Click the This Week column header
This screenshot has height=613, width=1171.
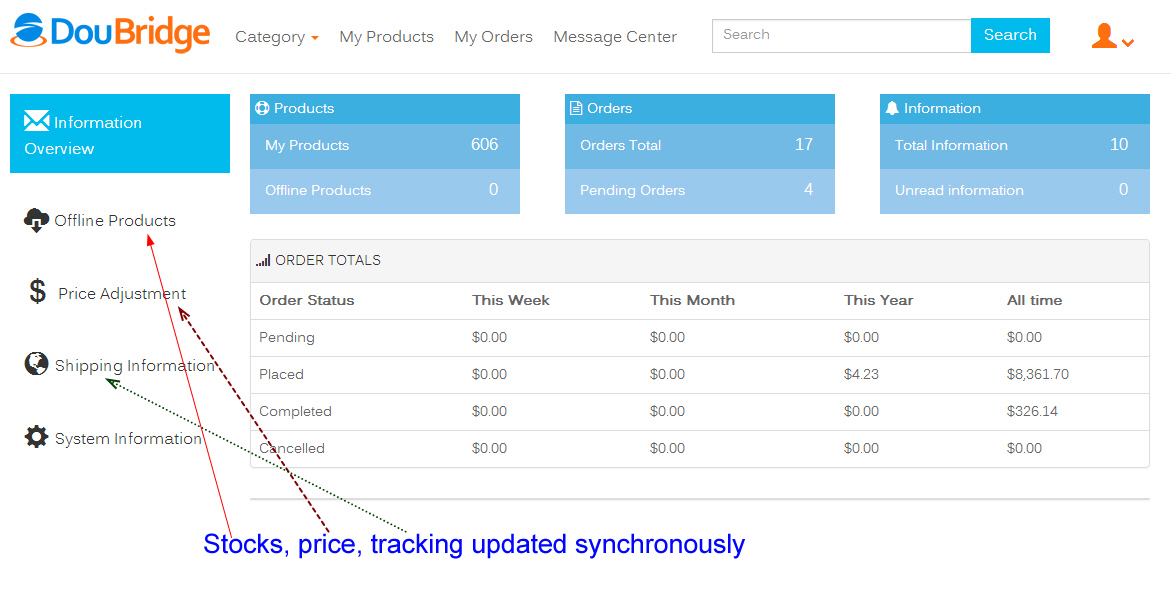click(x=511, y=300)
